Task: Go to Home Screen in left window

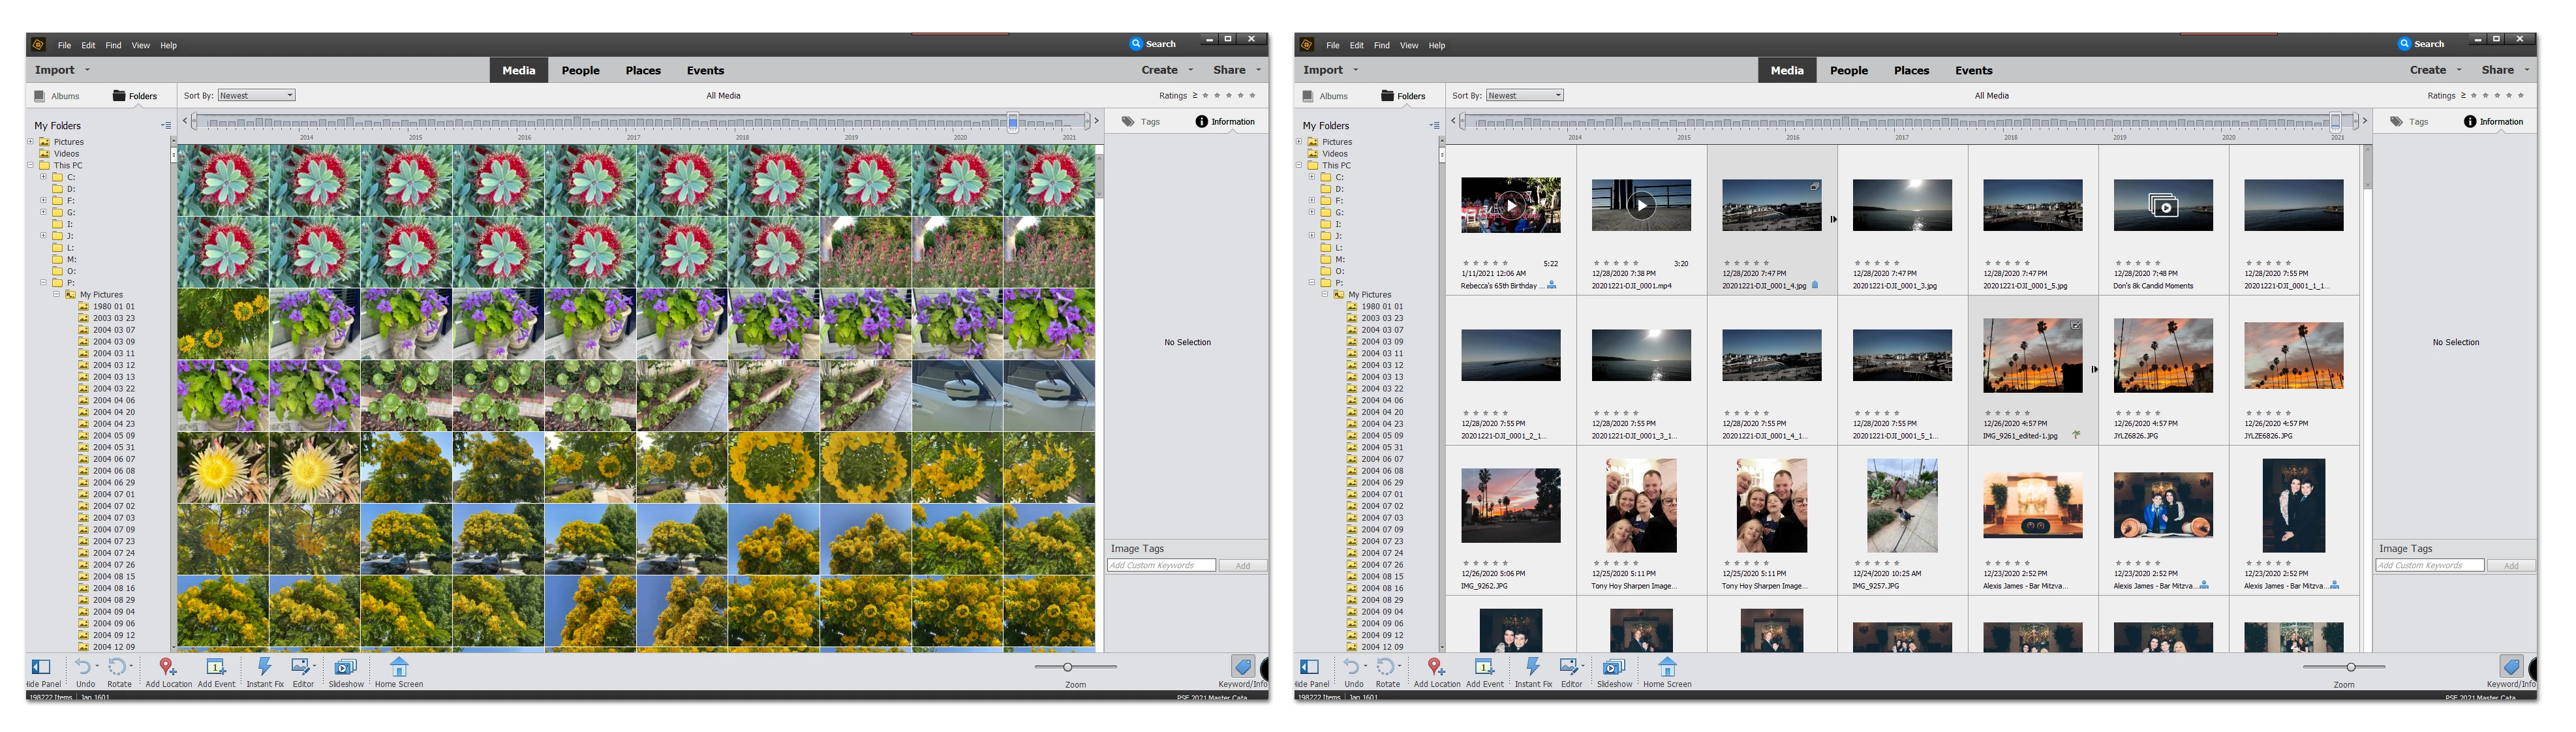Action: [398, 667]
